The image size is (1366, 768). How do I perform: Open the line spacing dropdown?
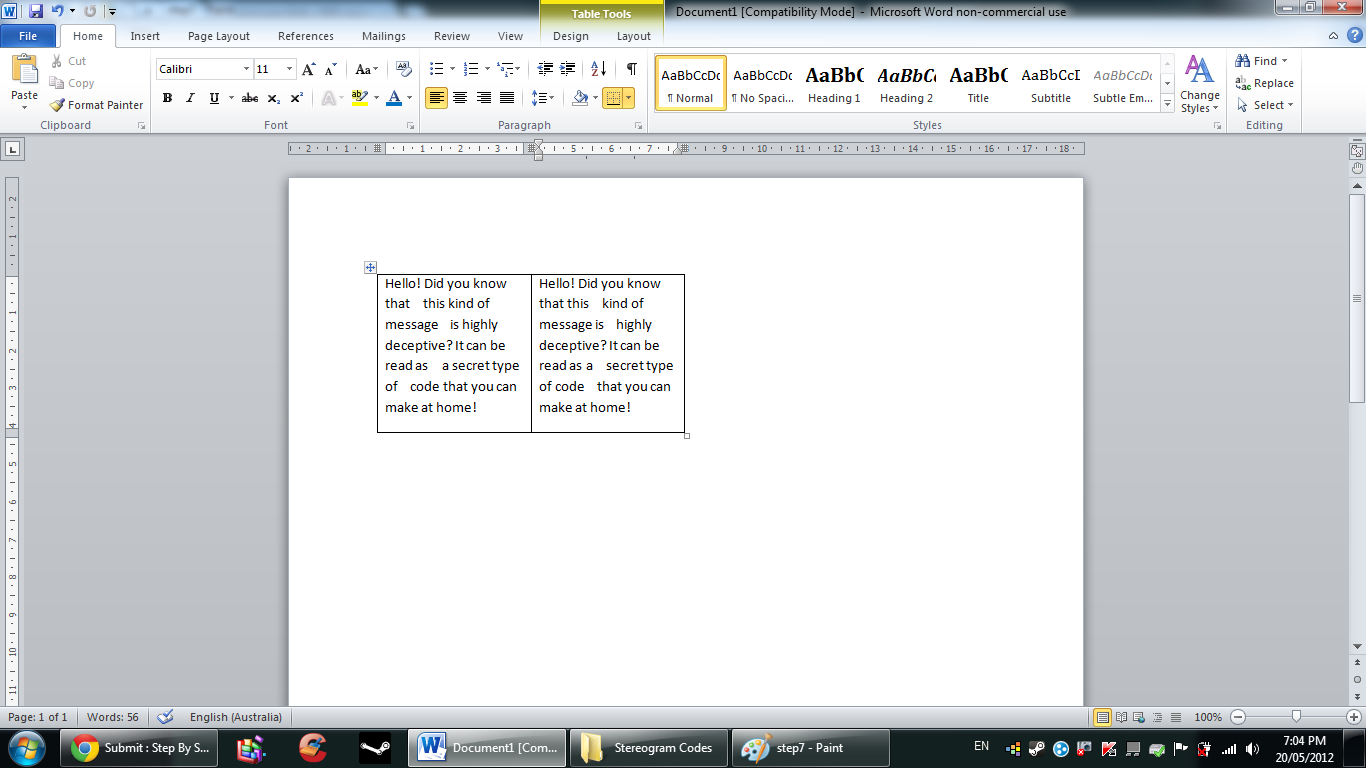click(x=547, y=97)
